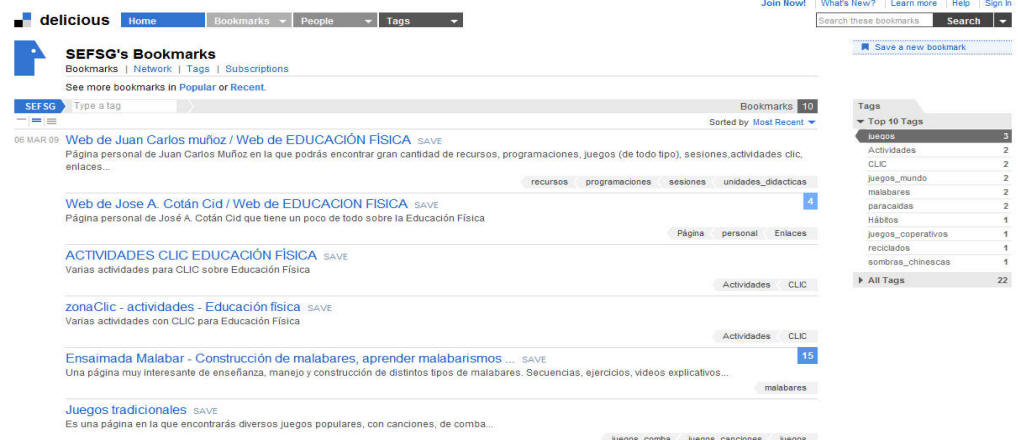Select the personal tag
This screenshot has height=440, width=1018.
[x=739, y=234]
